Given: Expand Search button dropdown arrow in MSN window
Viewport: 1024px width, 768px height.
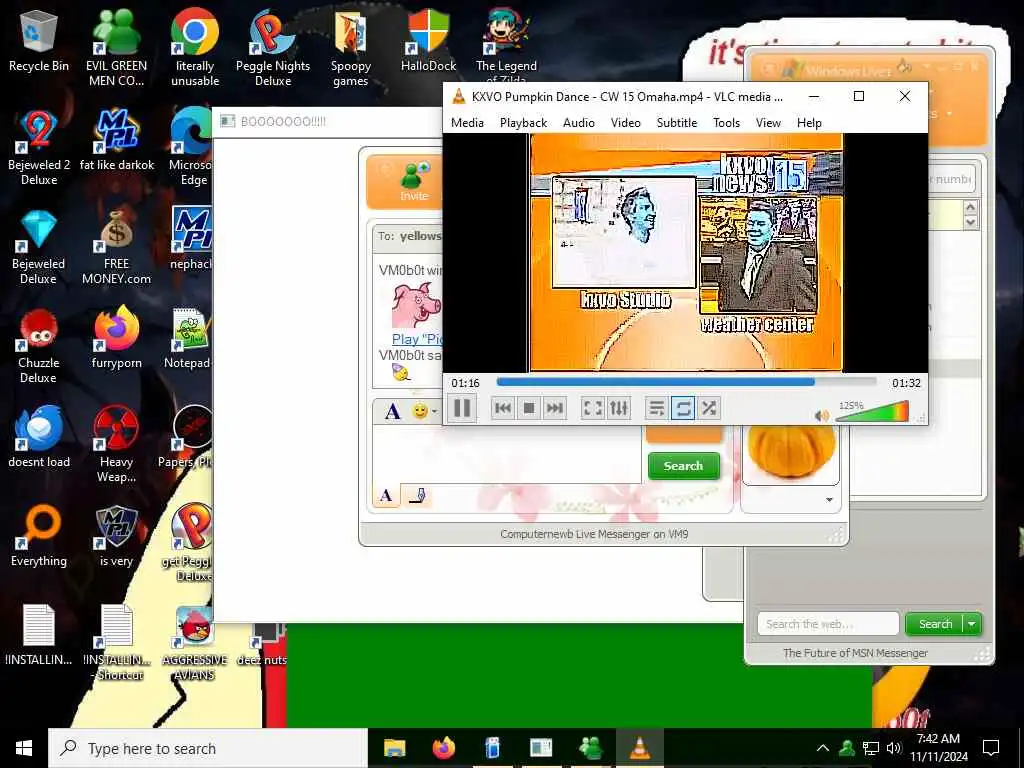Looking at the screenshot, I should (972, 624).
